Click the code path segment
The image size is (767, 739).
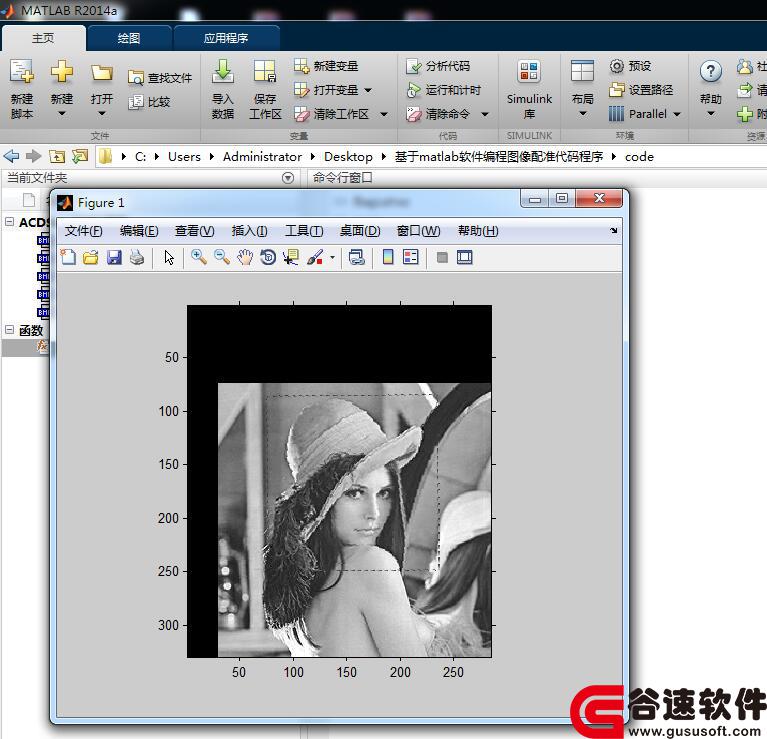pos(639,157)
